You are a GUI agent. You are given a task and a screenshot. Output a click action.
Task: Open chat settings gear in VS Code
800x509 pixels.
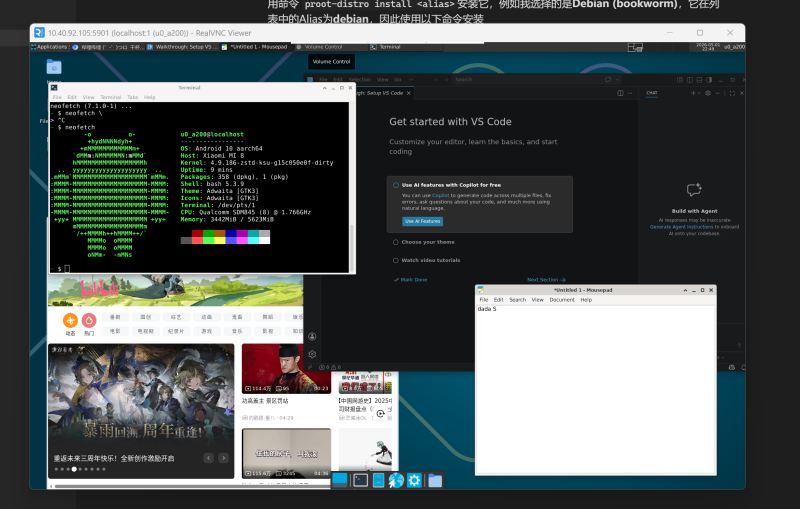[708, 93]
